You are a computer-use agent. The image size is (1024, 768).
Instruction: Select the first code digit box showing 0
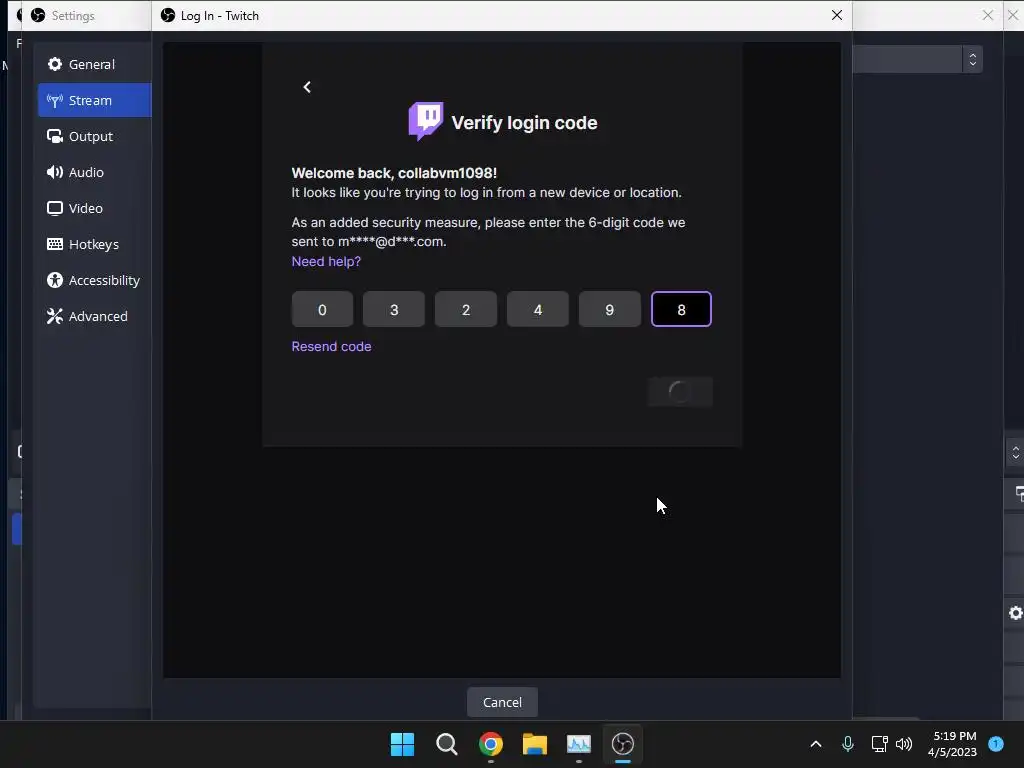(x=322, y=310)
